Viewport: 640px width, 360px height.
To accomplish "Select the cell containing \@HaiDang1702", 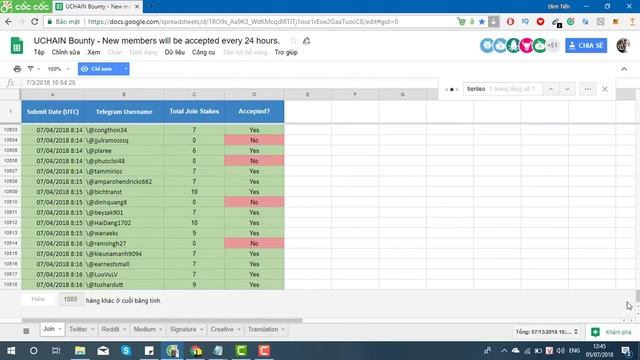I will click(124, 223).
